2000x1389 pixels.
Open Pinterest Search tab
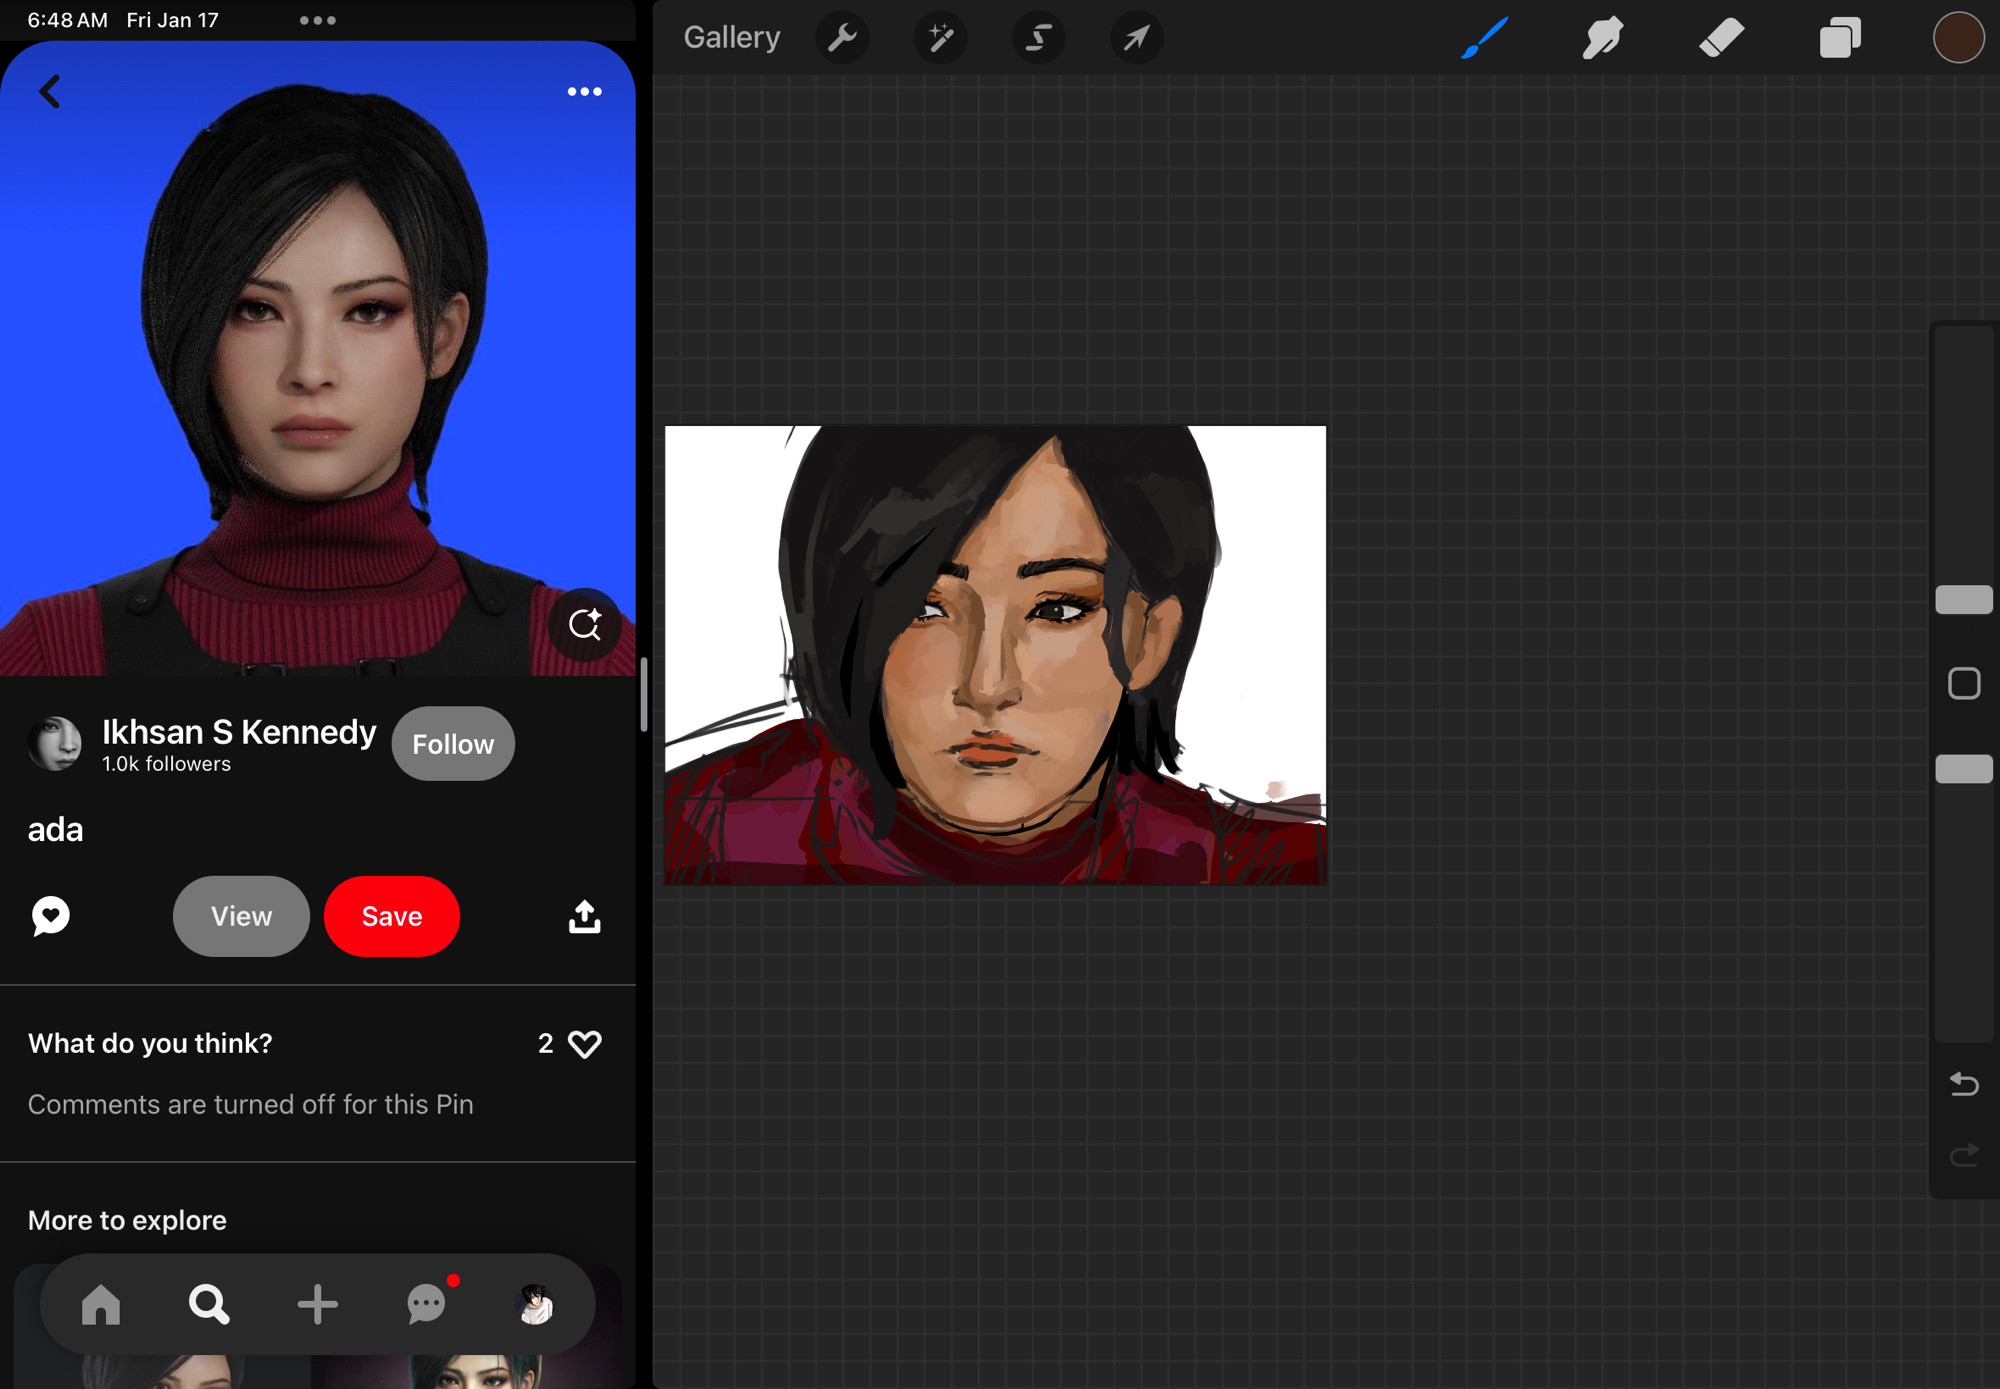209,1305
